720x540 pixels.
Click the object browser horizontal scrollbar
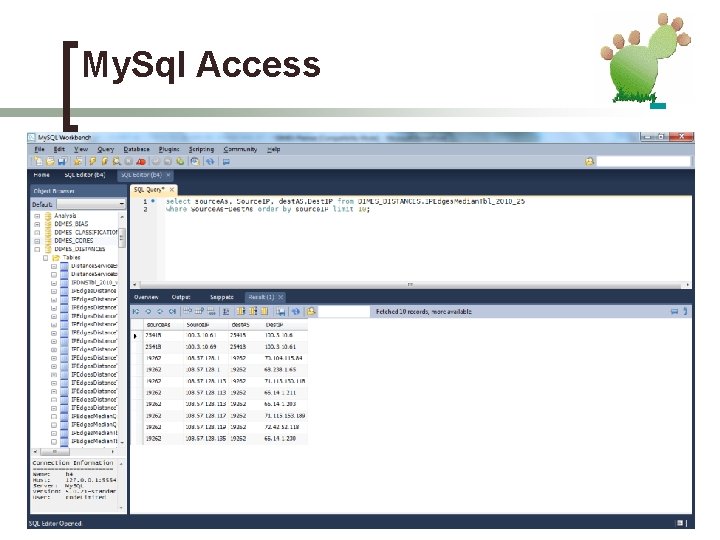(73, 452)
